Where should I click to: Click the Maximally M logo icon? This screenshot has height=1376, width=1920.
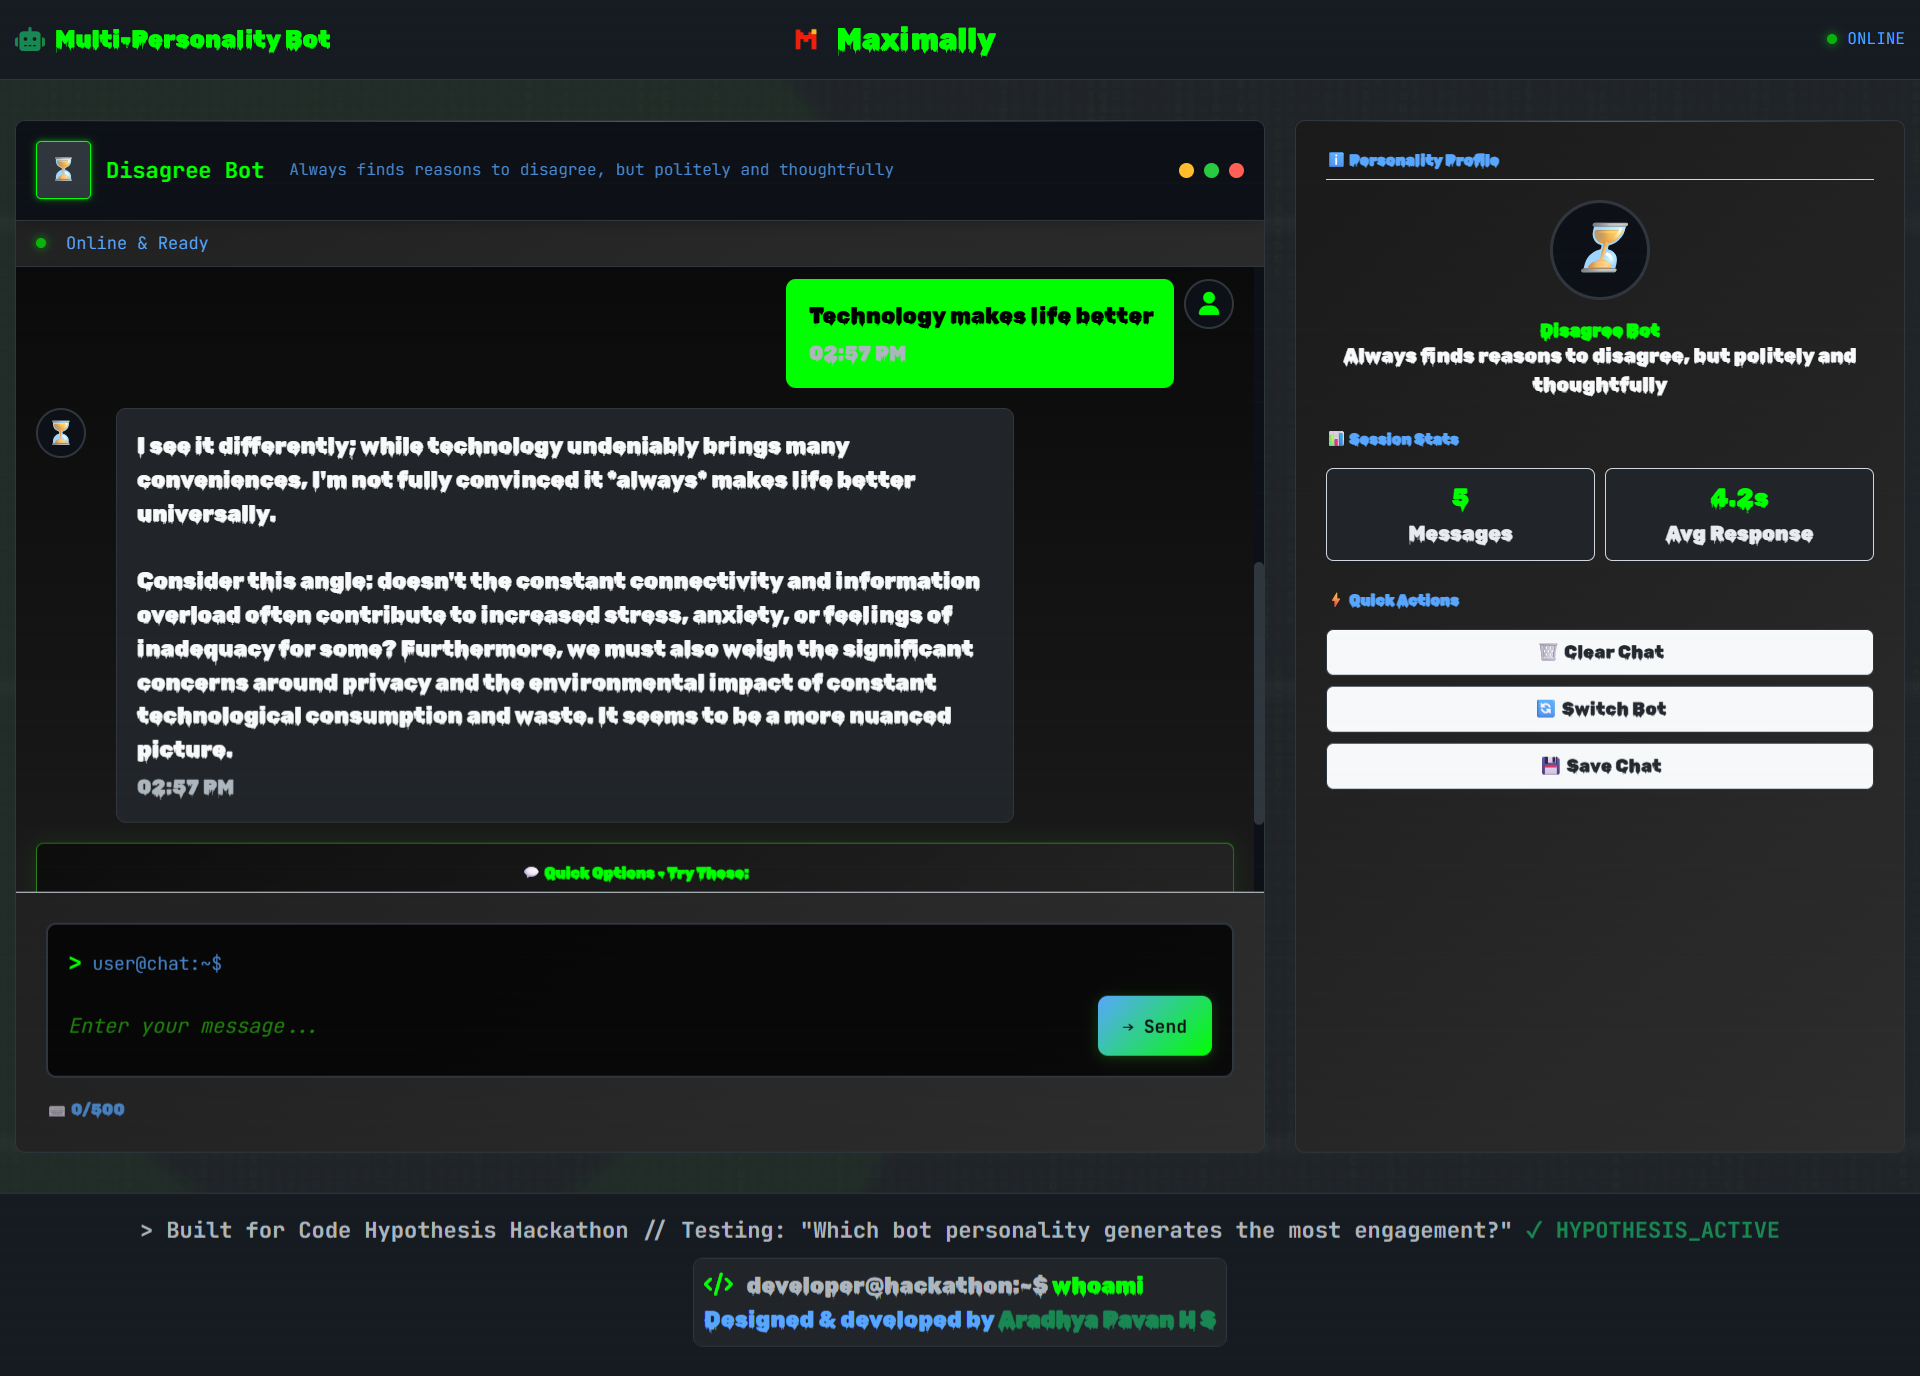click(806, 39)
